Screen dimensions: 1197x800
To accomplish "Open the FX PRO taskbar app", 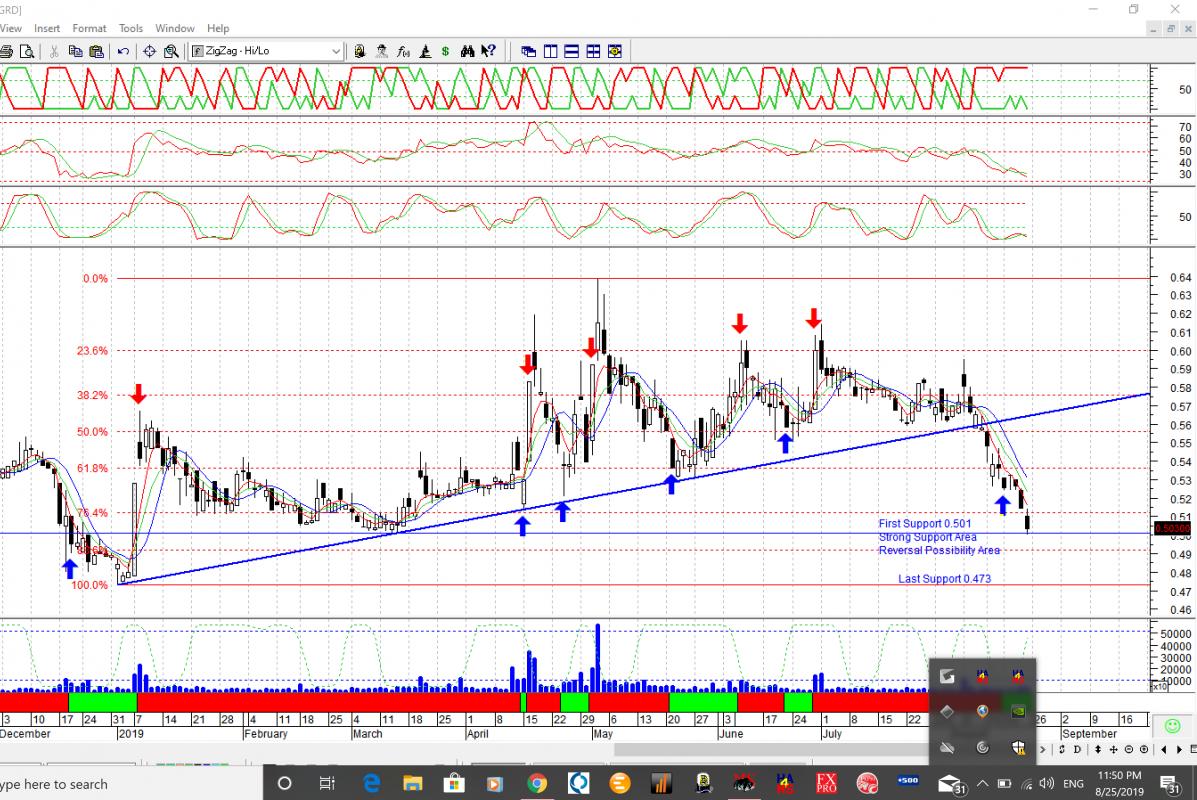I will (x=826, y=783).
